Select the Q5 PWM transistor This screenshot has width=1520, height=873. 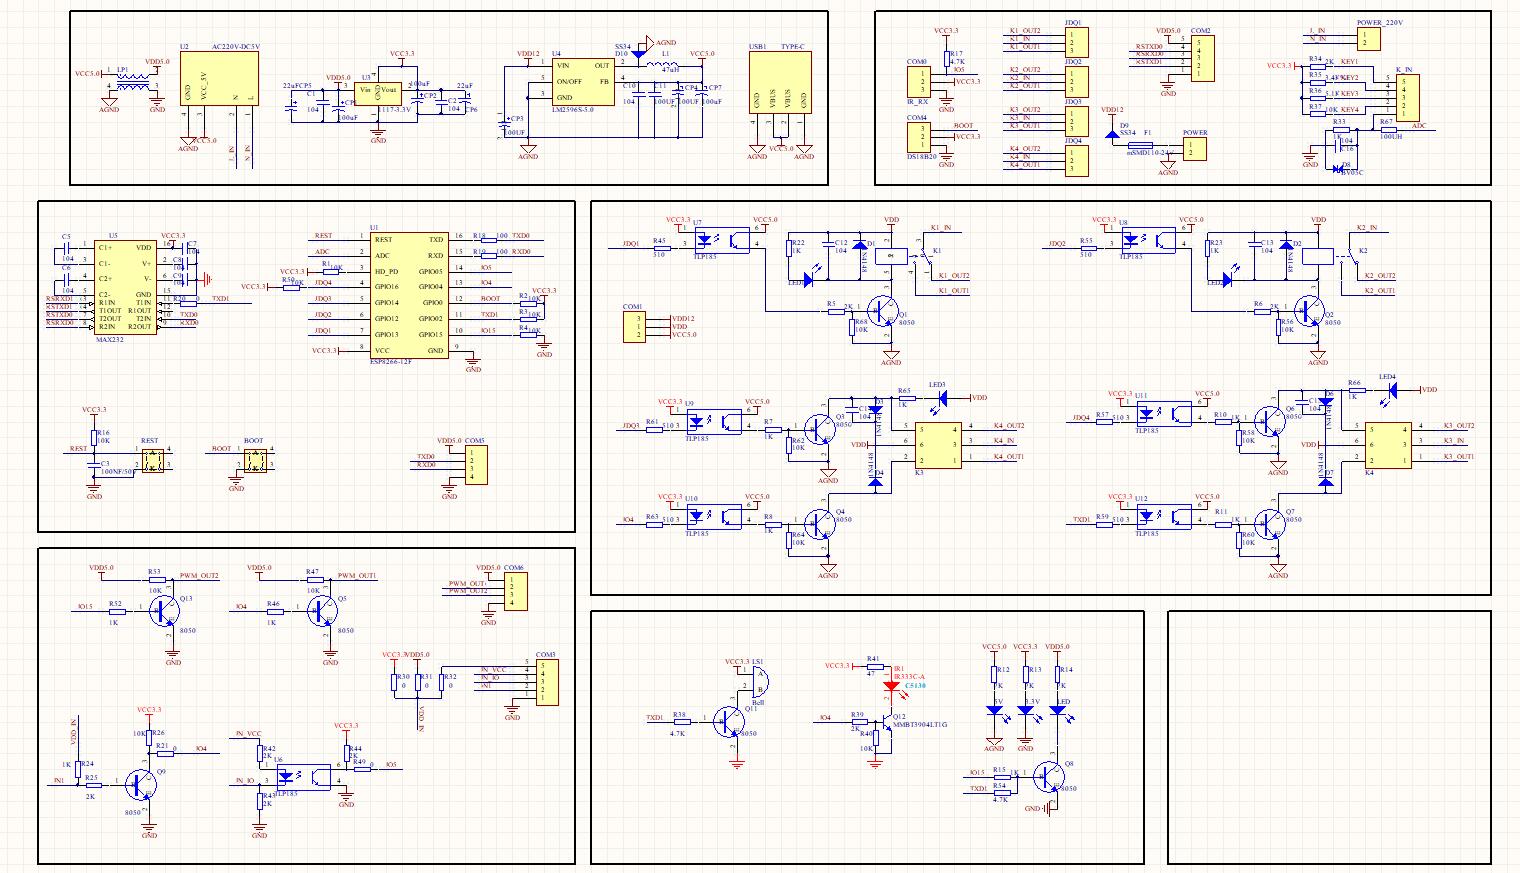click(x=323, y=612)
